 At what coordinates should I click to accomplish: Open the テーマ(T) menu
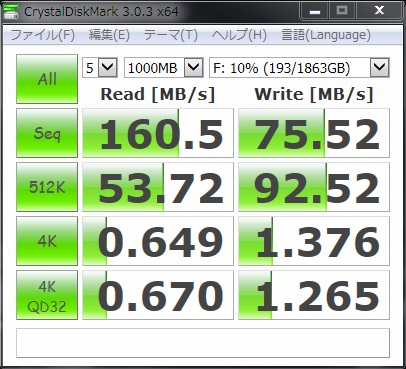pos(171,35)
